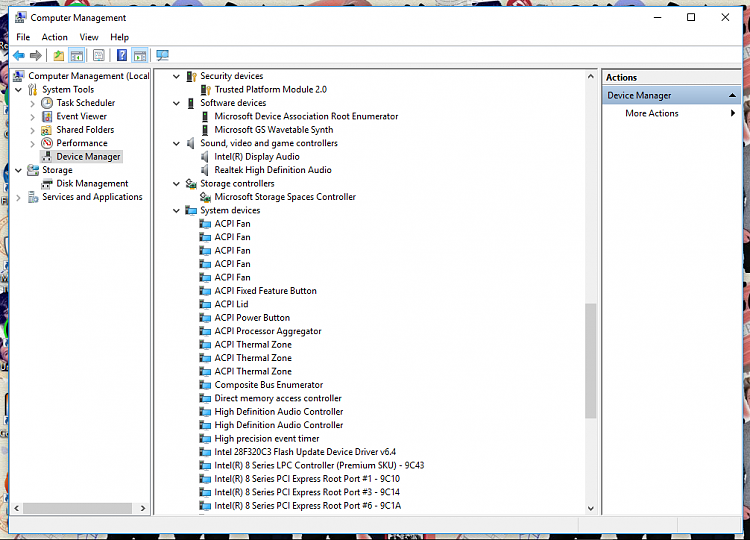This screenshot has width=750, height=540.
Task: Click the Performance icon
Action: pyautogui.click(x=47, y=143)
